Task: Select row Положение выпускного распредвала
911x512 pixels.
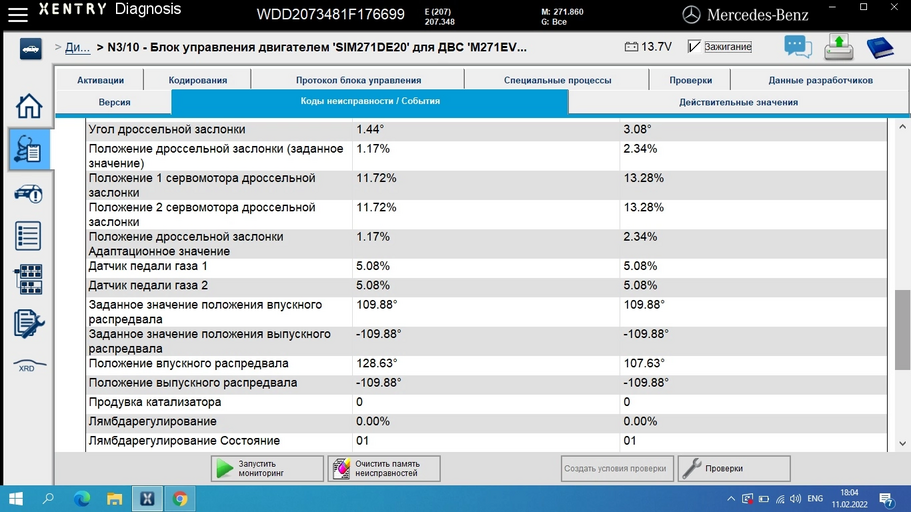Action: tap(486, 383)
